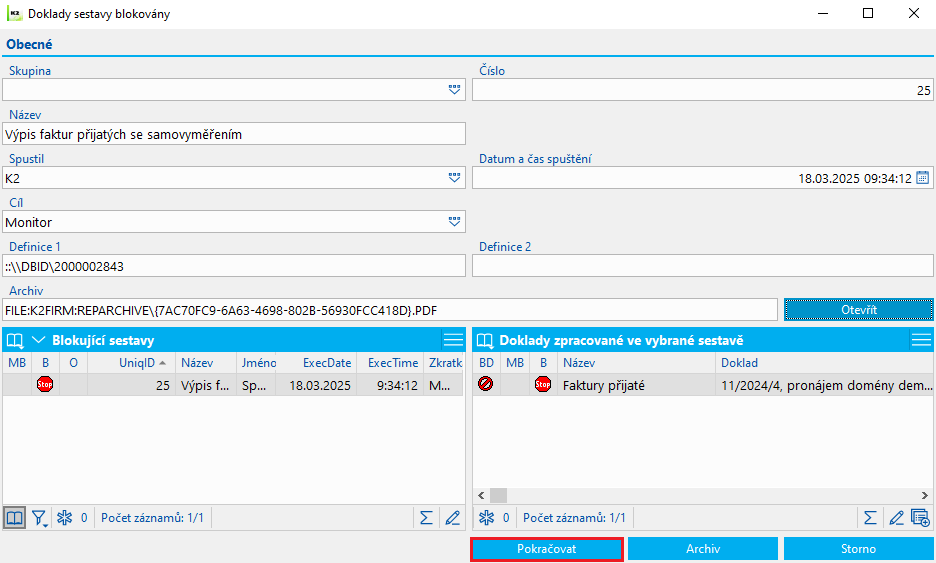Click Počet záznamů 1/1 in left status bar
936x563 pixels.
(152, 518)
